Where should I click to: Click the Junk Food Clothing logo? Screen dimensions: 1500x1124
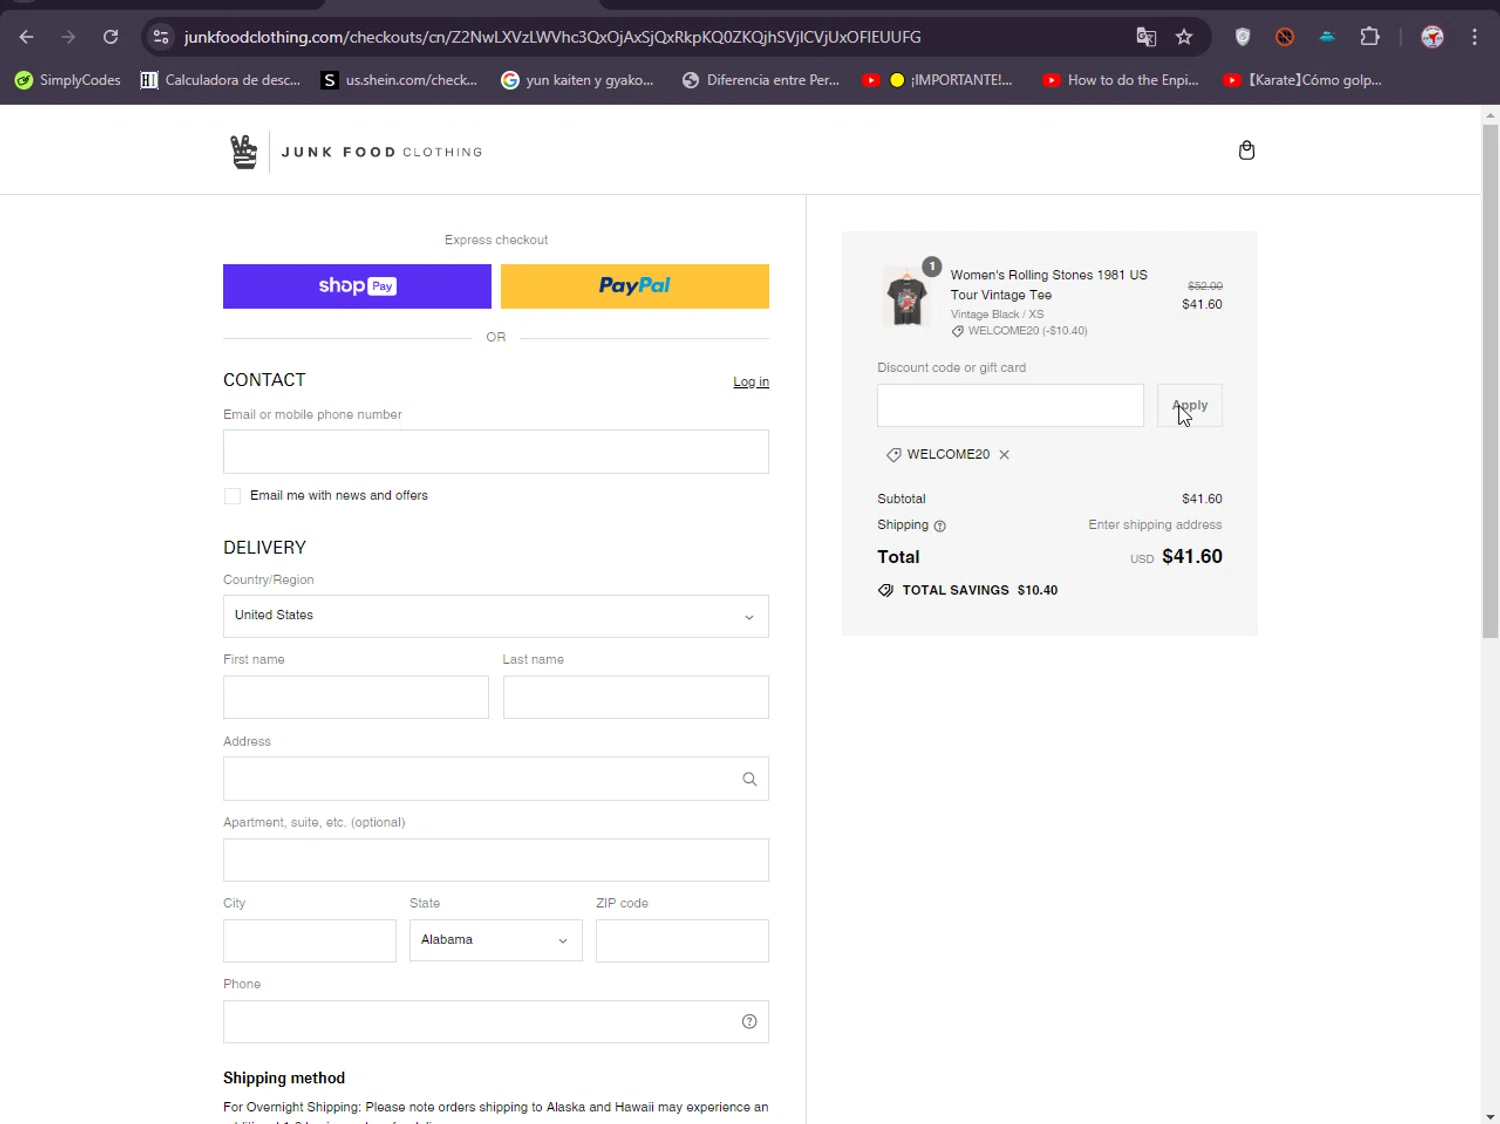tap(355, 152)
